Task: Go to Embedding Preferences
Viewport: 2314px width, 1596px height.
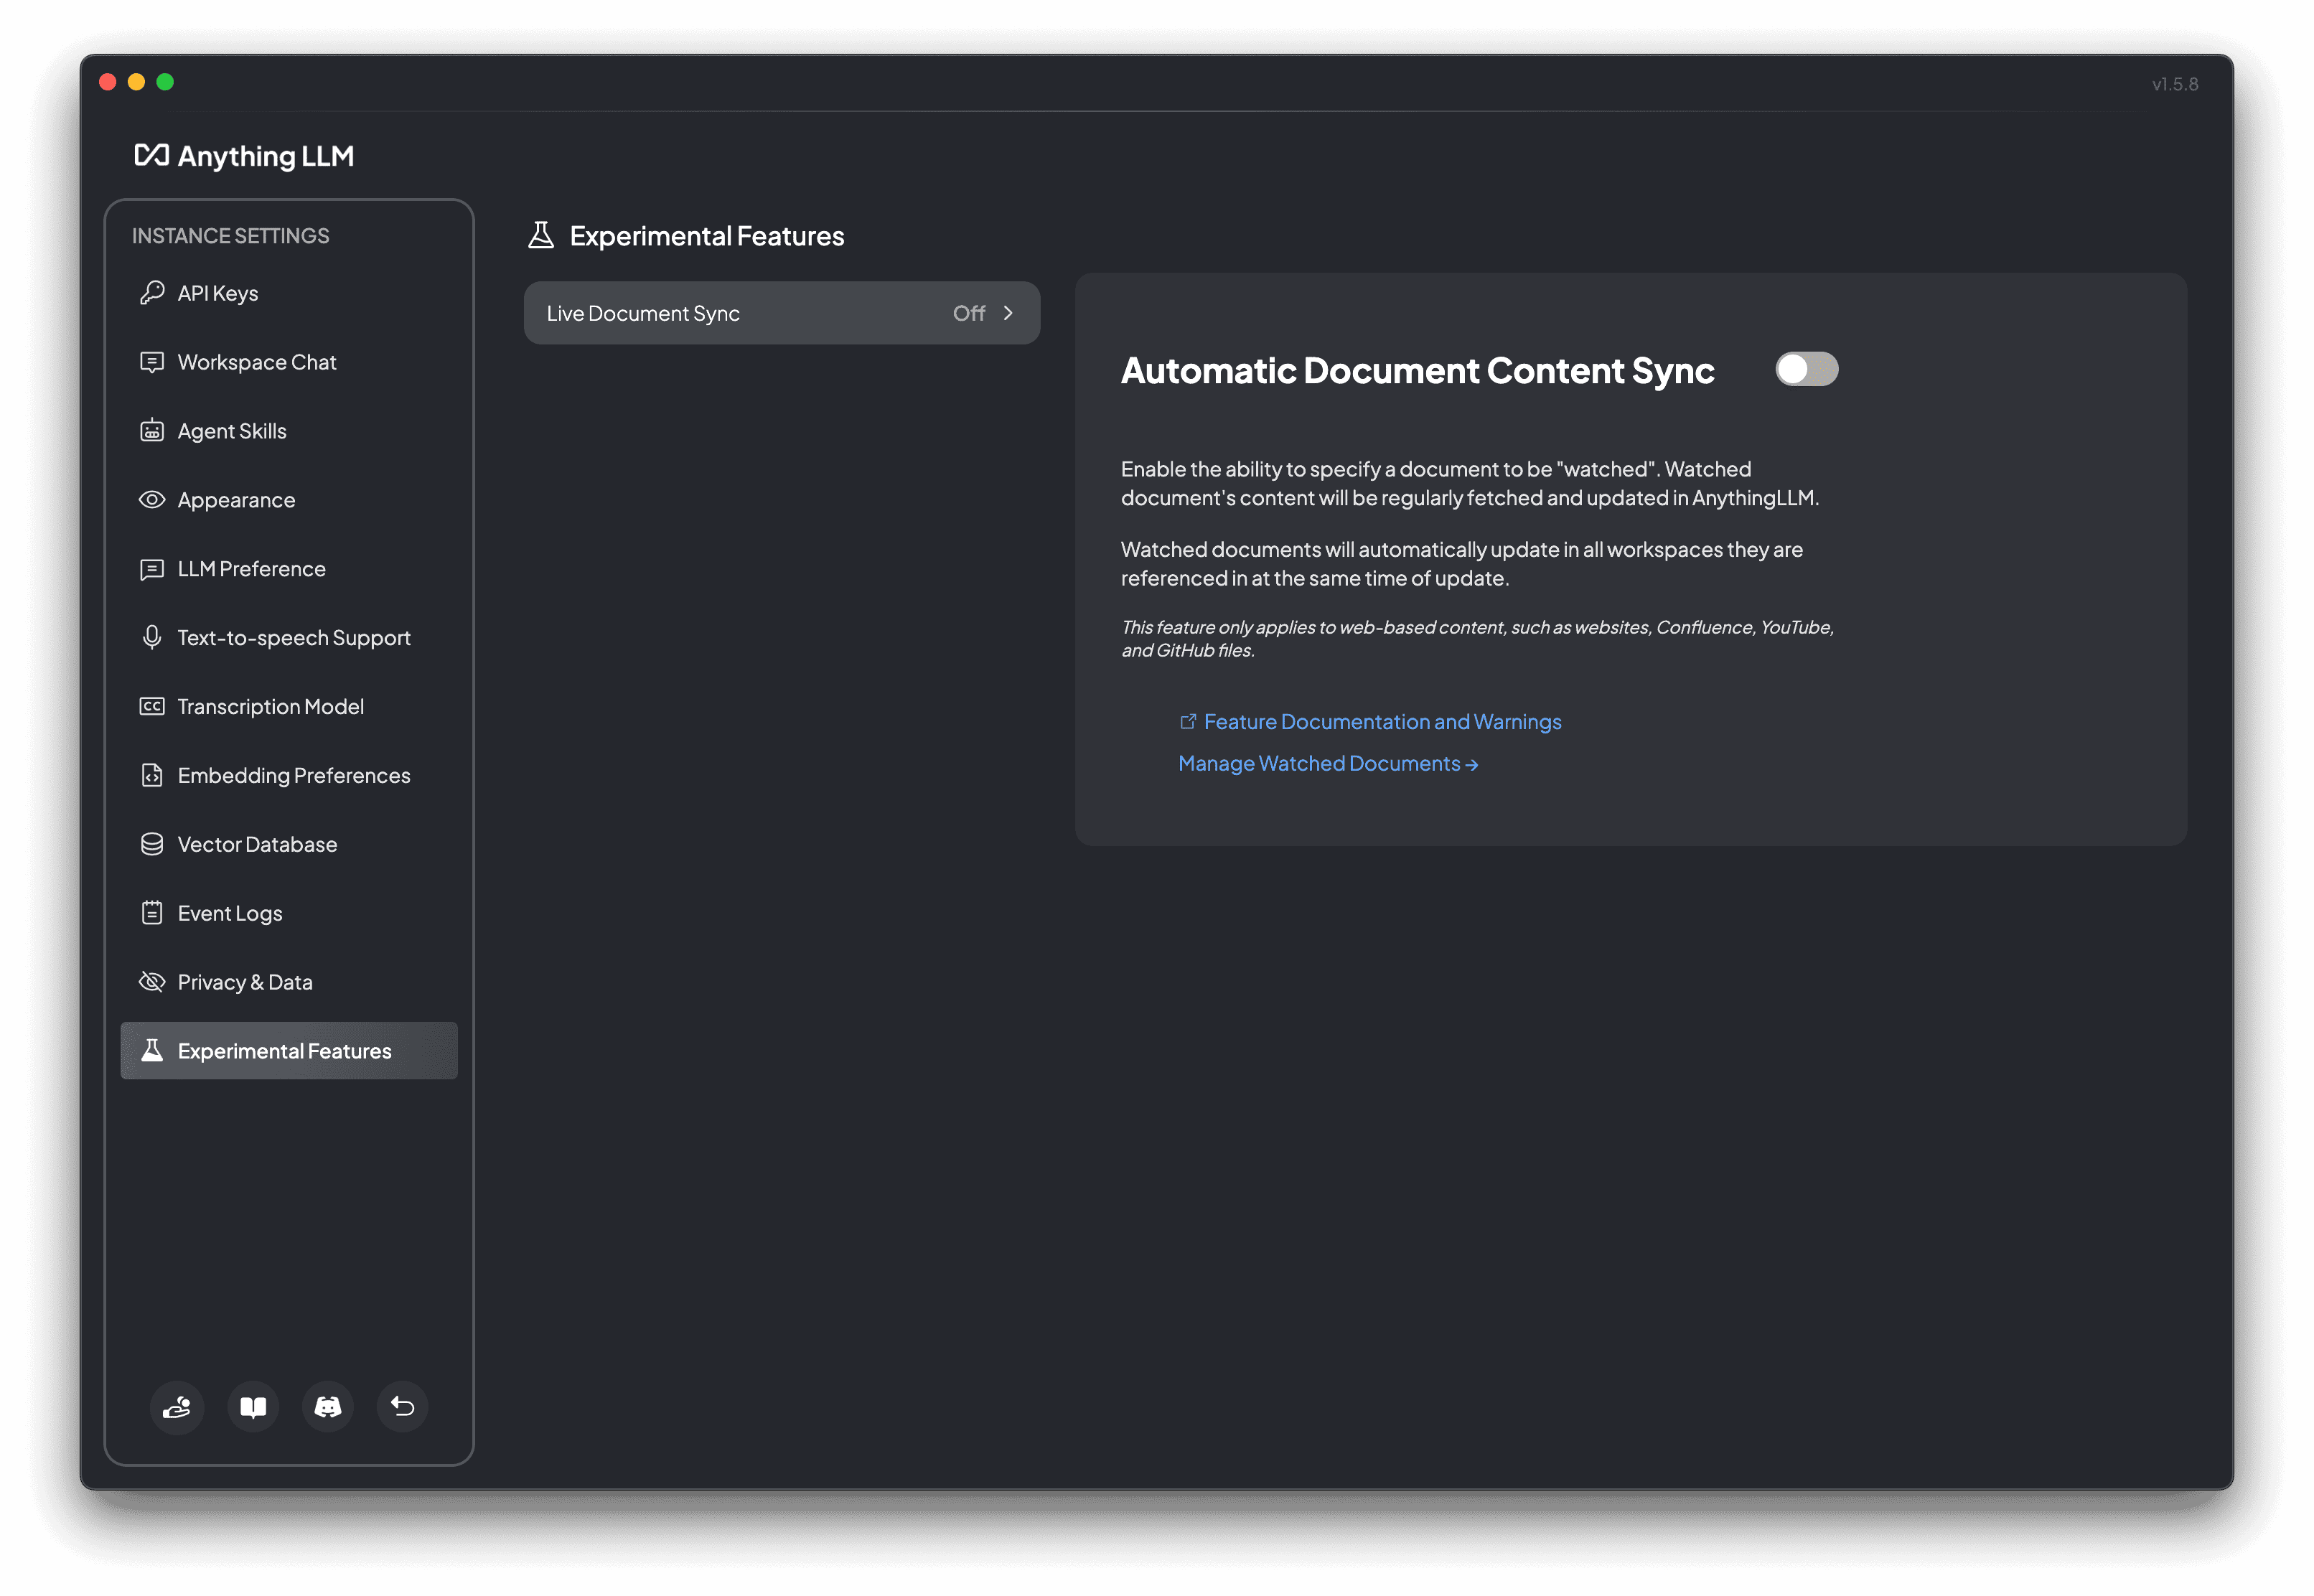Action: pyautogui.click(x=293, y=775)
